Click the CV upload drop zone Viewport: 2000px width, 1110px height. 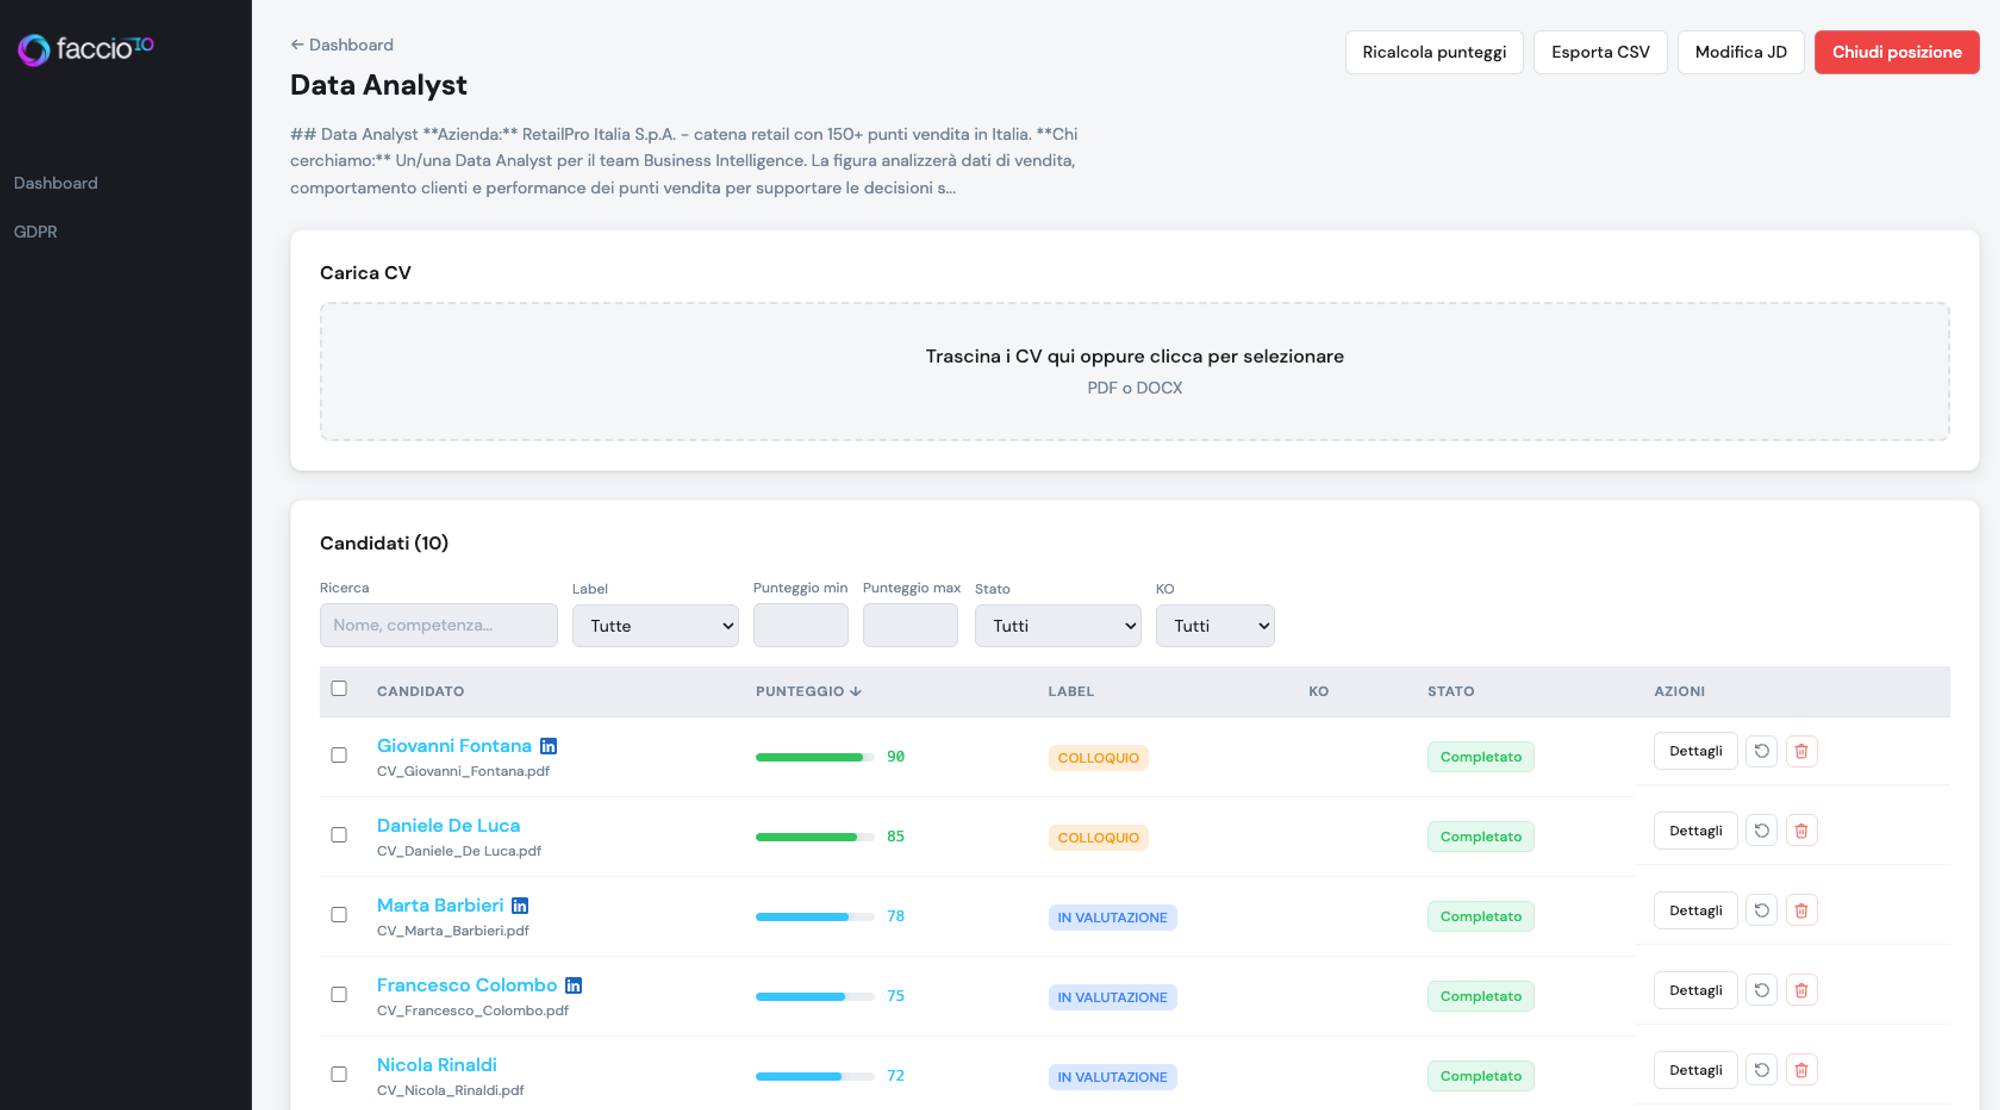pyautogui.click(x=1135, y=372)
